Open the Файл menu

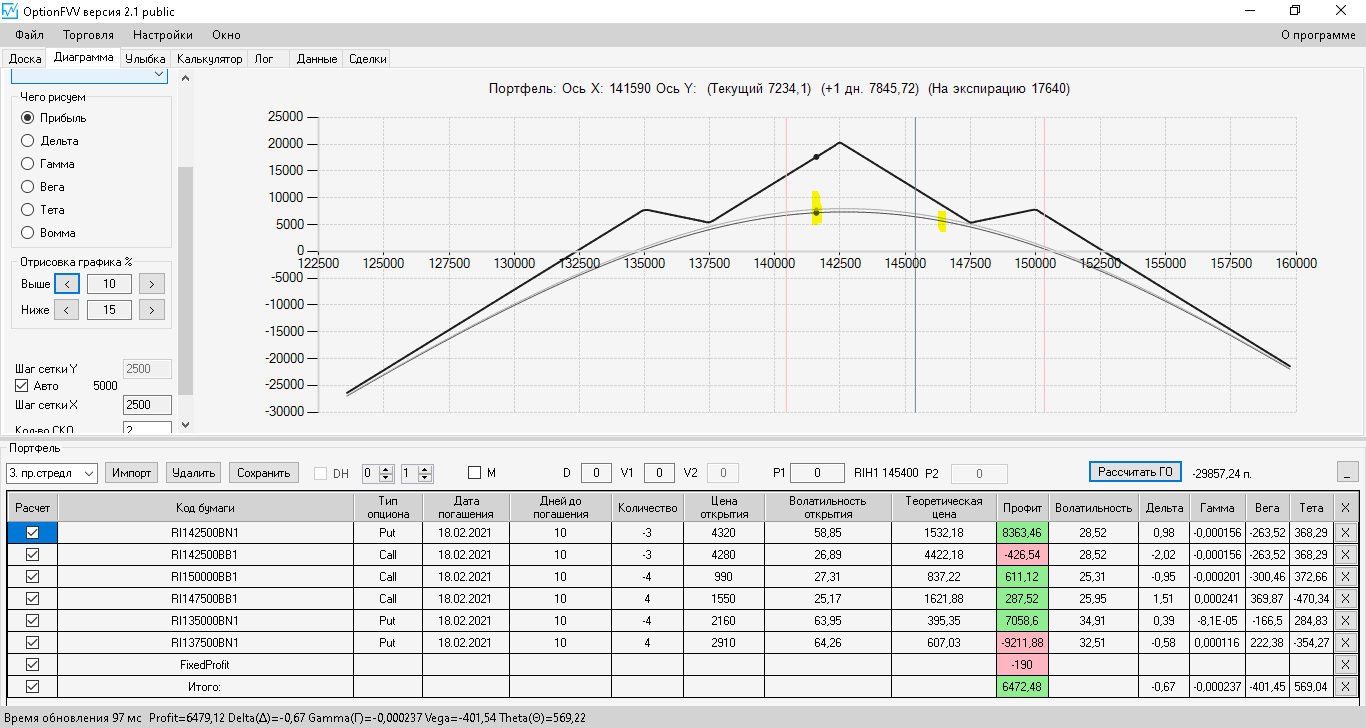[30, 35]
